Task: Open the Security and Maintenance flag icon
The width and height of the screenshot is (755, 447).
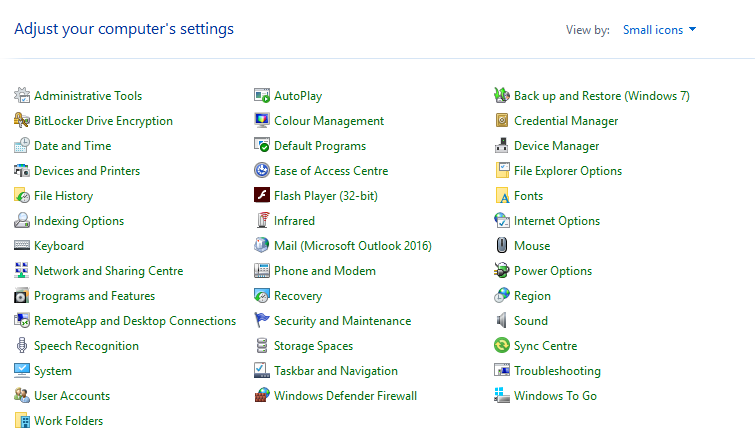Action: [262, 320]
